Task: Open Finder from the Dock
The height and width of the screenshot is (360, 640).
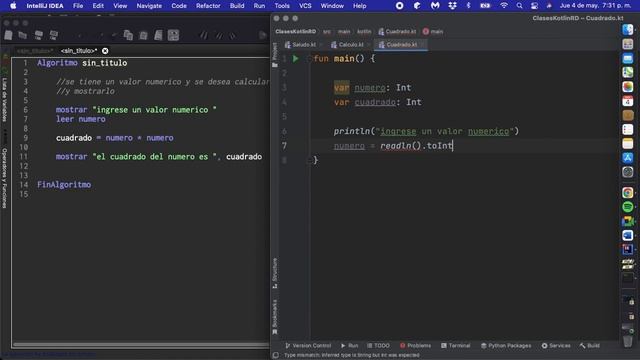Action: 628,29
